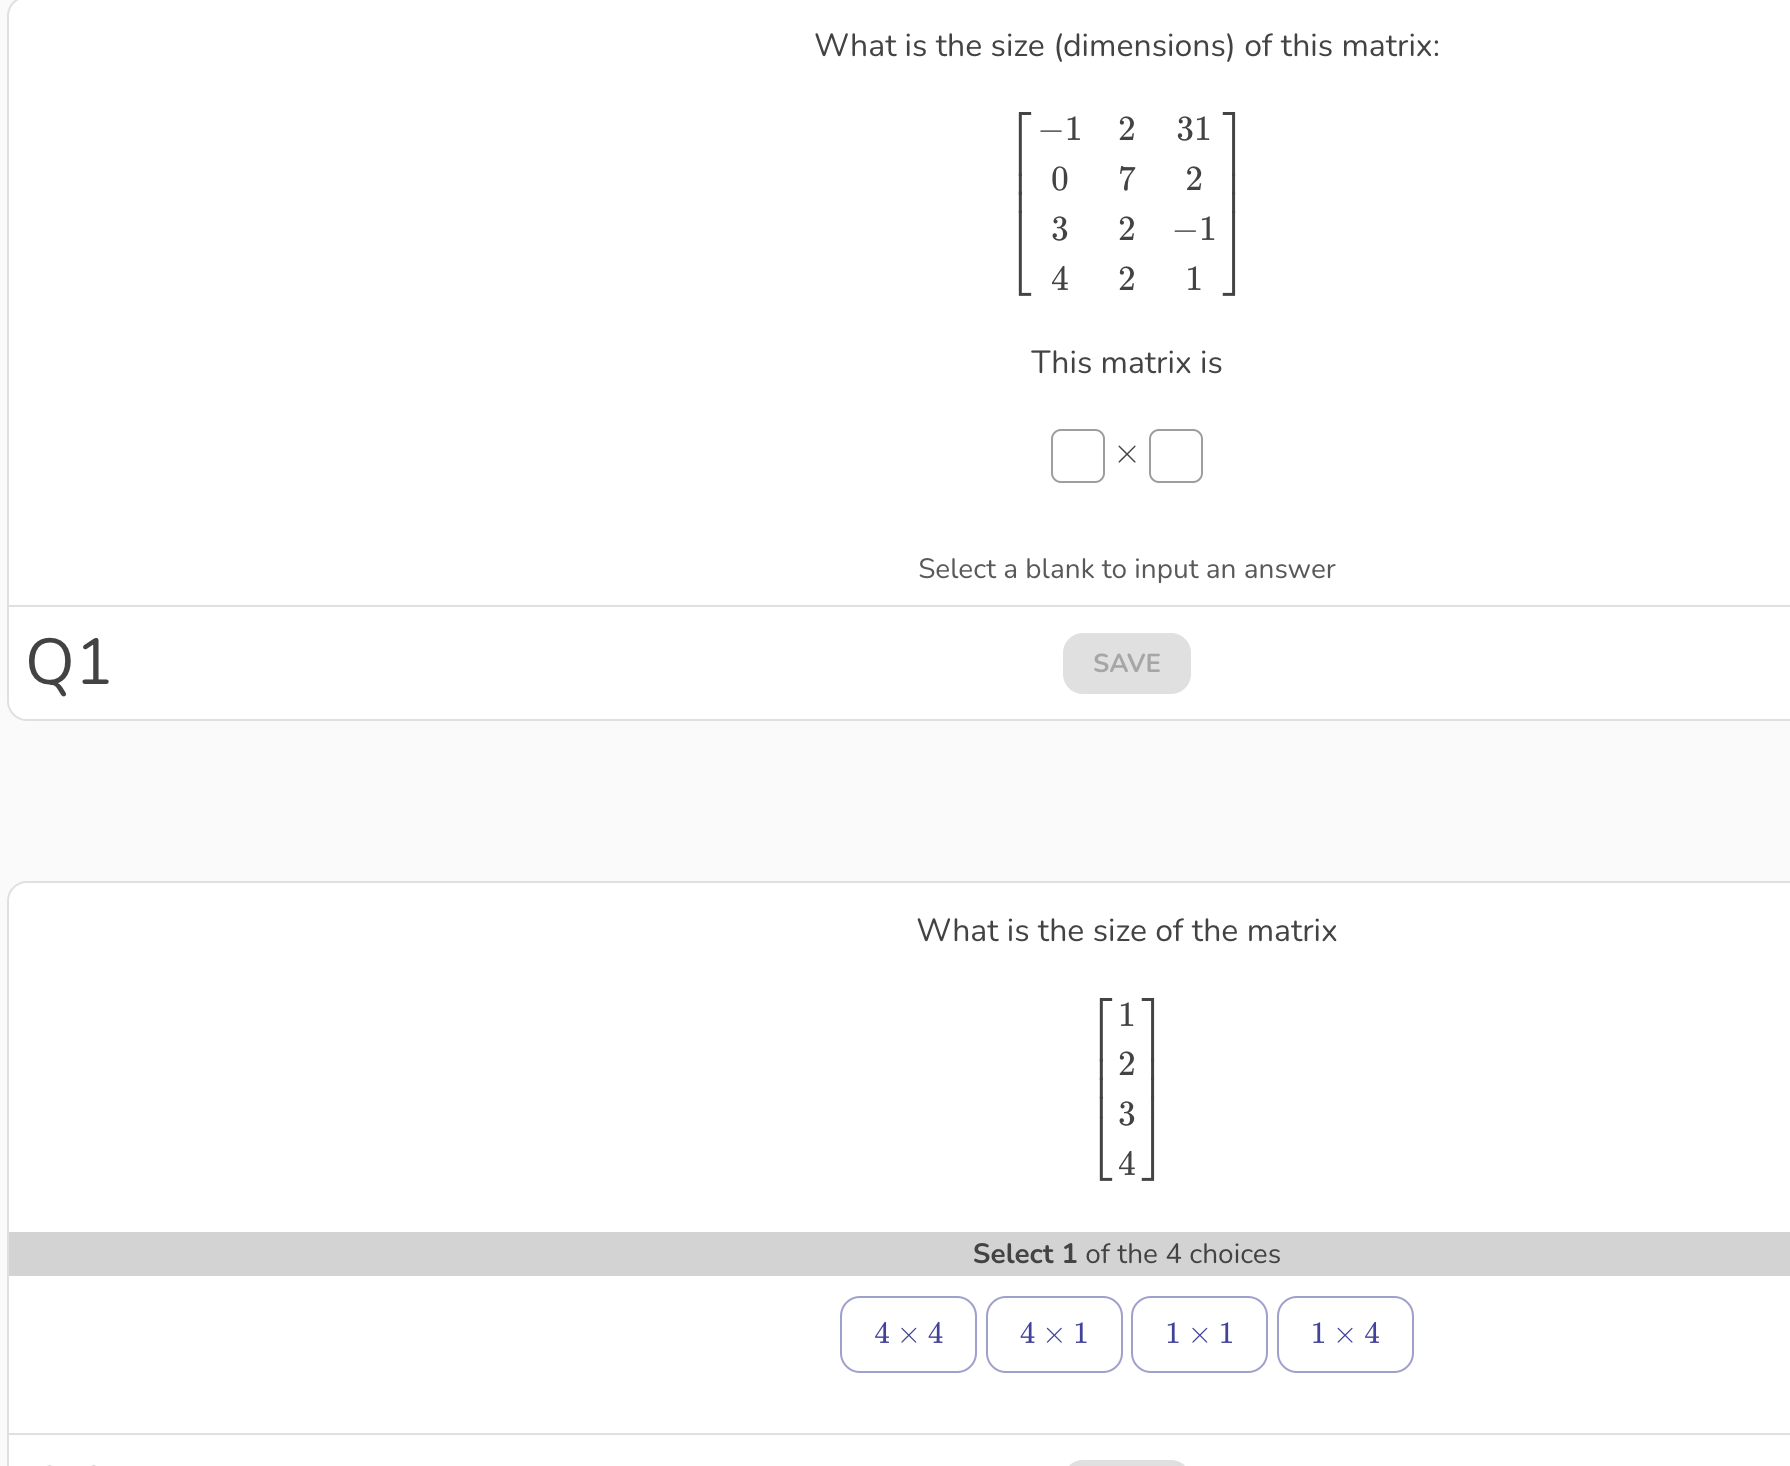Choose the 1 × 4 answer option
This screenshot has width=1790, height=1466.
1345,1334
